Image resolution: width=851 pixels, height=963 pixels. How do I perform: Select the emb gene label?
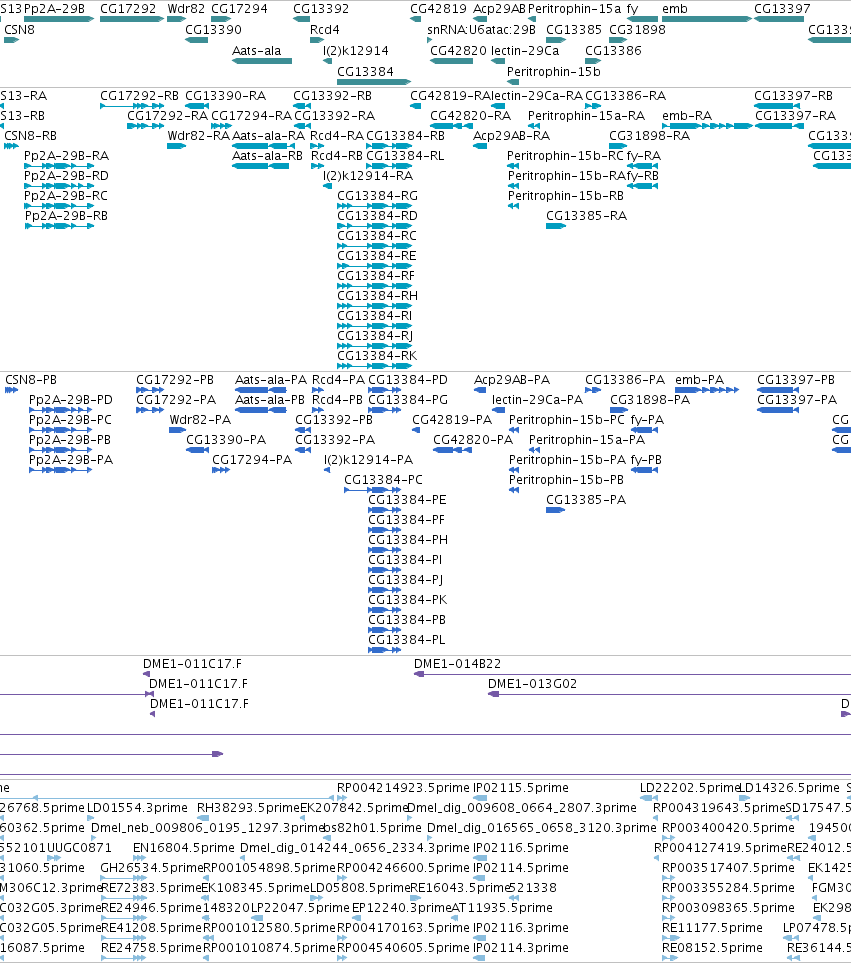674,9
